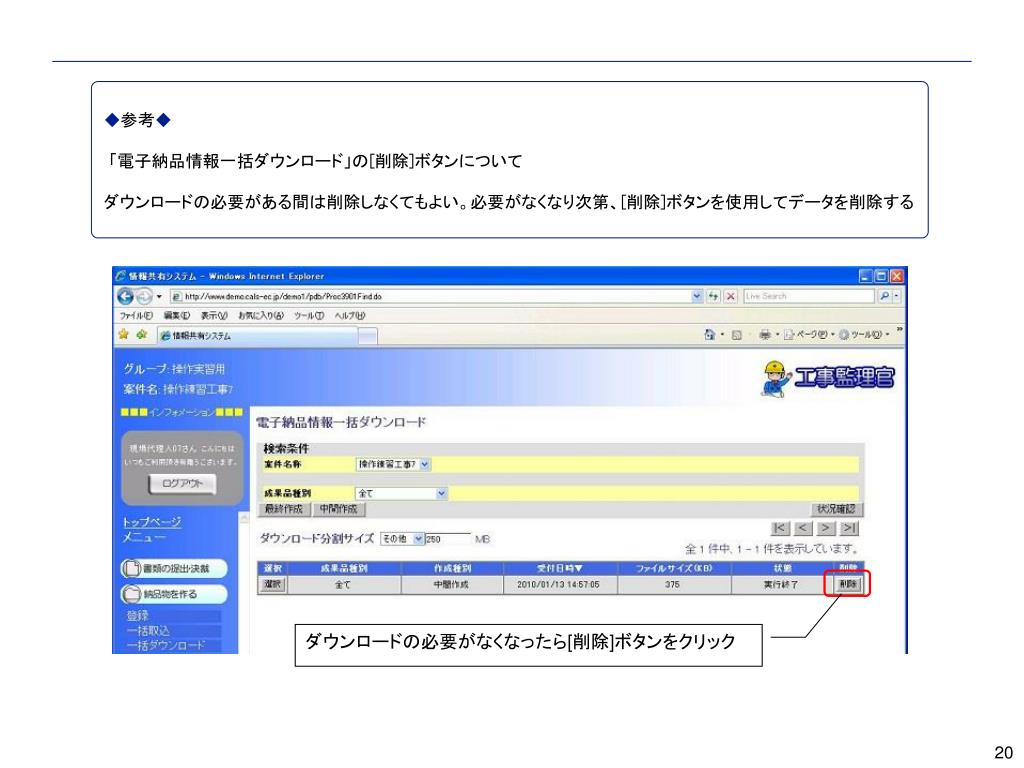Go to previous results page

click(803, 528)
